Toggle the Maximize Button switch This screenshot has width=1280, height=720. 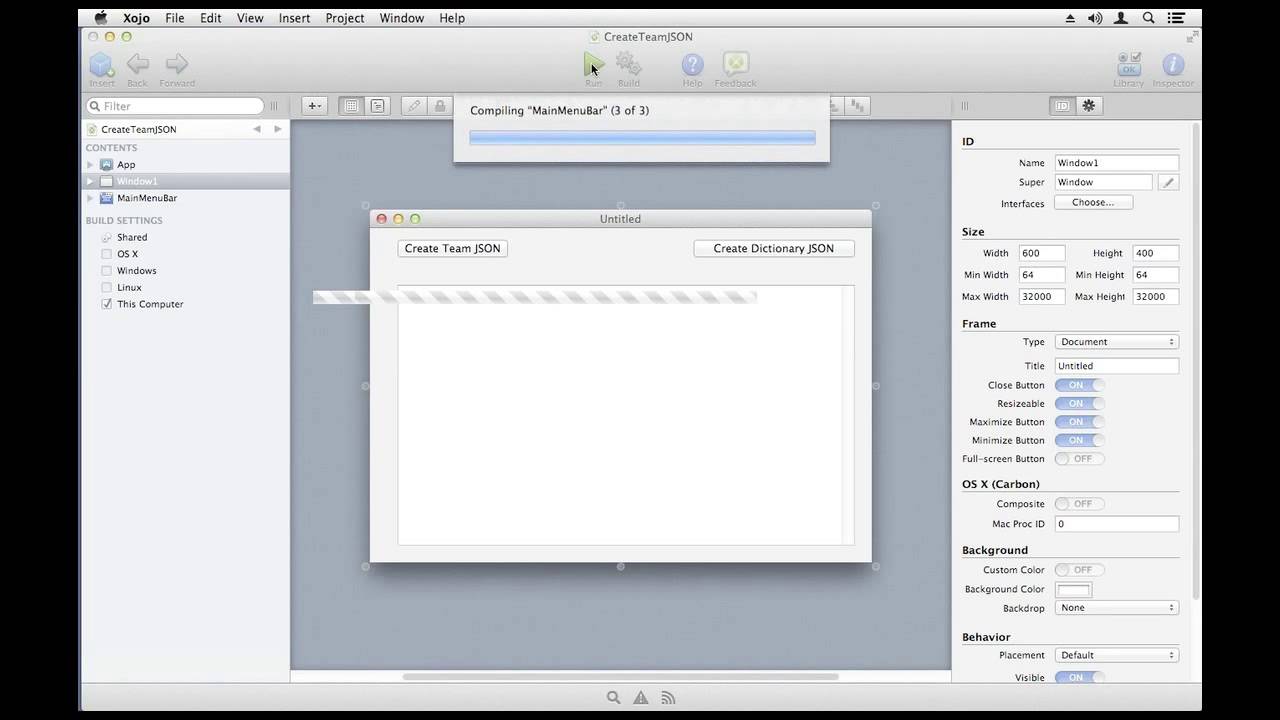coord(1079,422)
